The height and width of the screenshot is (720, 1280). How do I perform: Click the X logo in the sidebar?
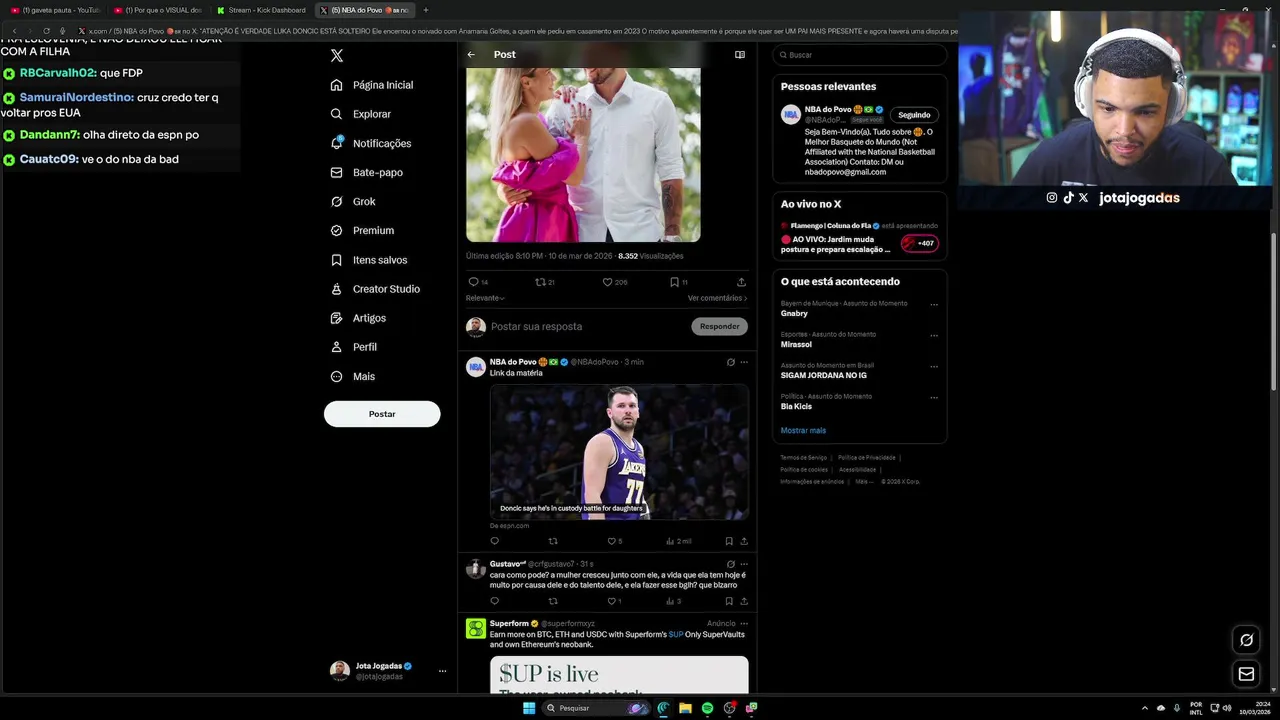tap(337, 56)
